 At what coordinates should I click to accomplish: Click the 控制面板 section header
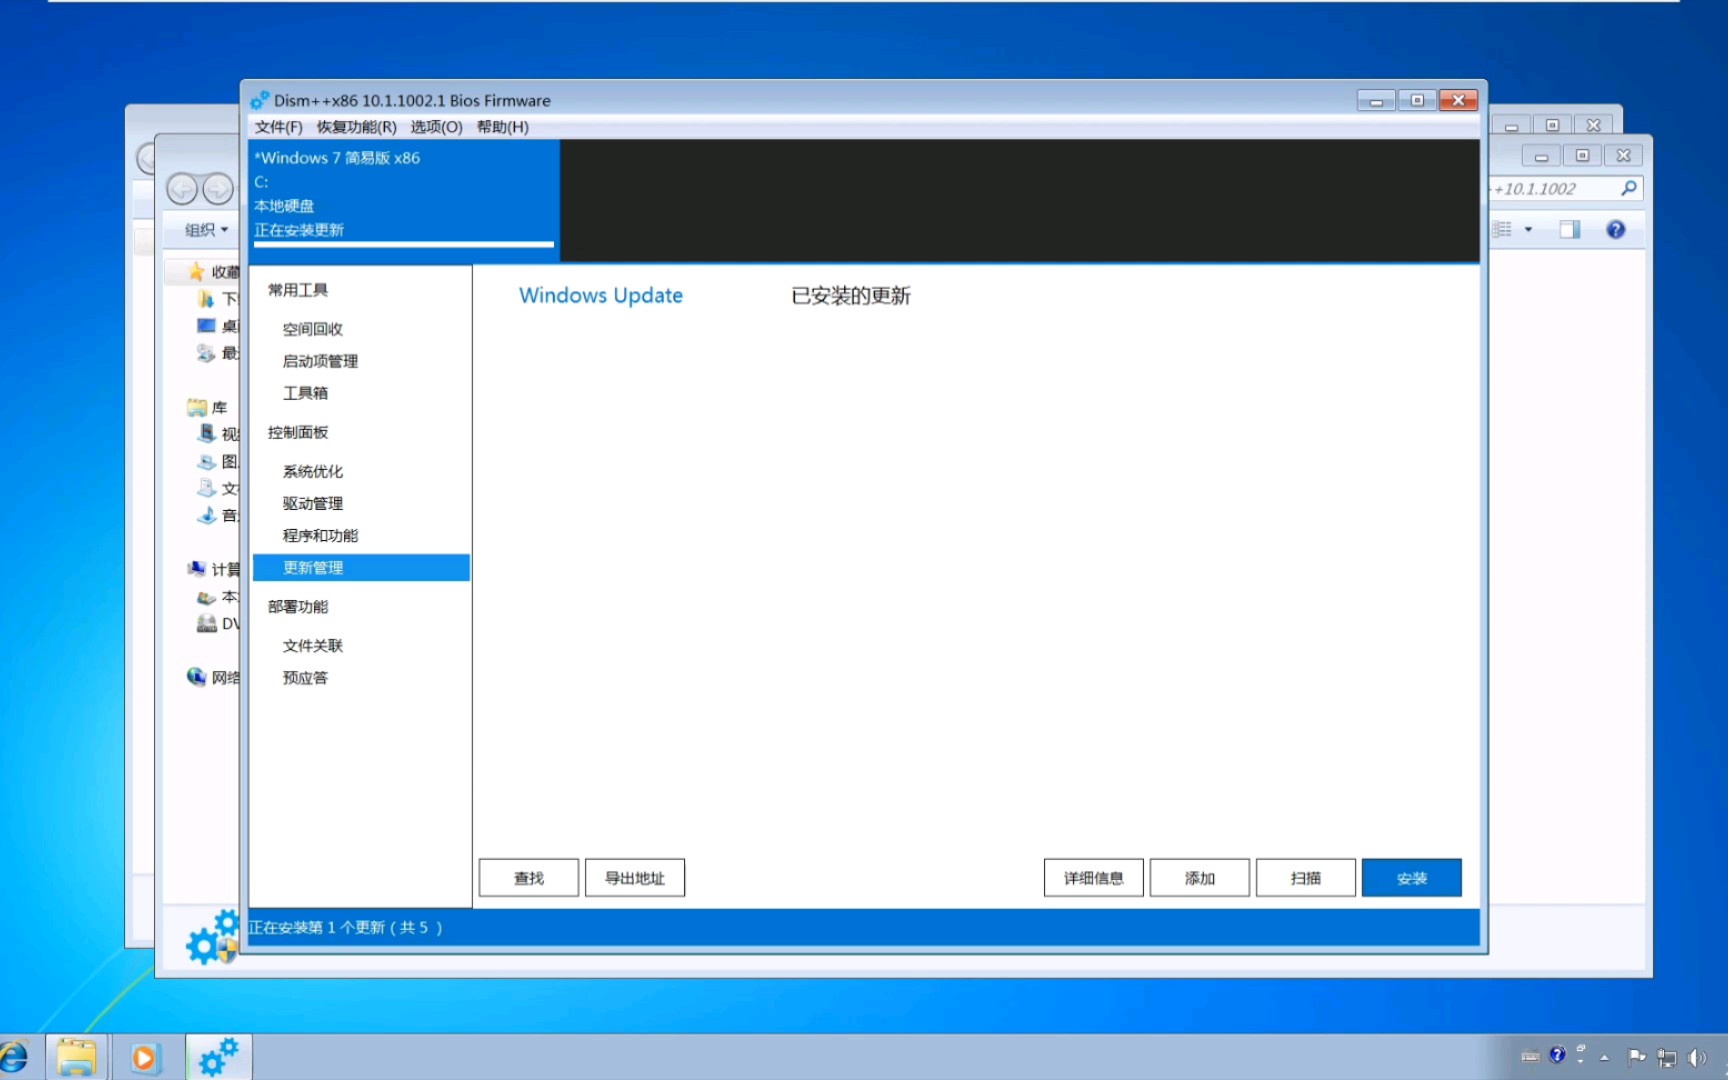(x=298, y=432)
